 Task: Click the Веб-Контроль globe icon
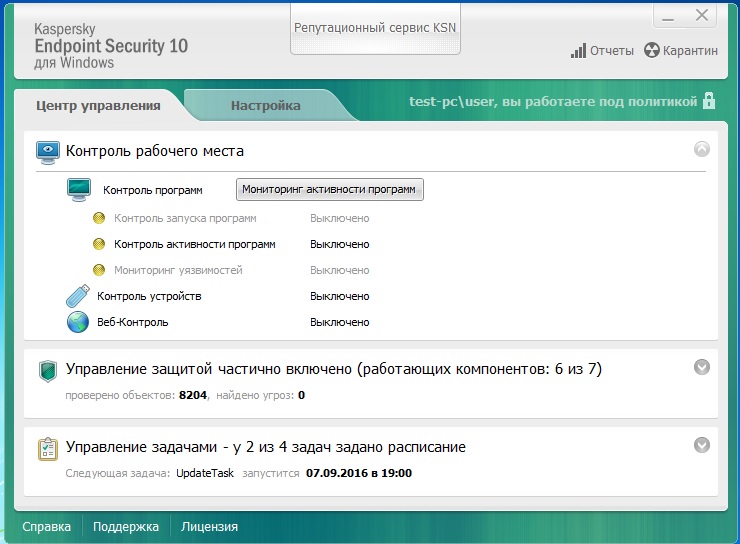click(x=78, y=322)
